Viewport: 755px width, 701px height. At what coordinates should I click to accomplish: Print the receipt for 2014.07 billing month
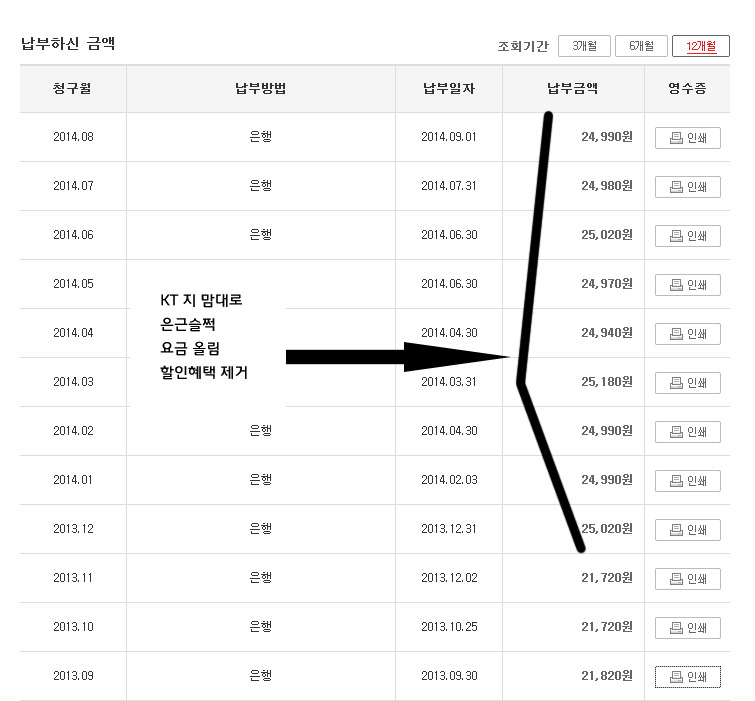click(687, 187)
